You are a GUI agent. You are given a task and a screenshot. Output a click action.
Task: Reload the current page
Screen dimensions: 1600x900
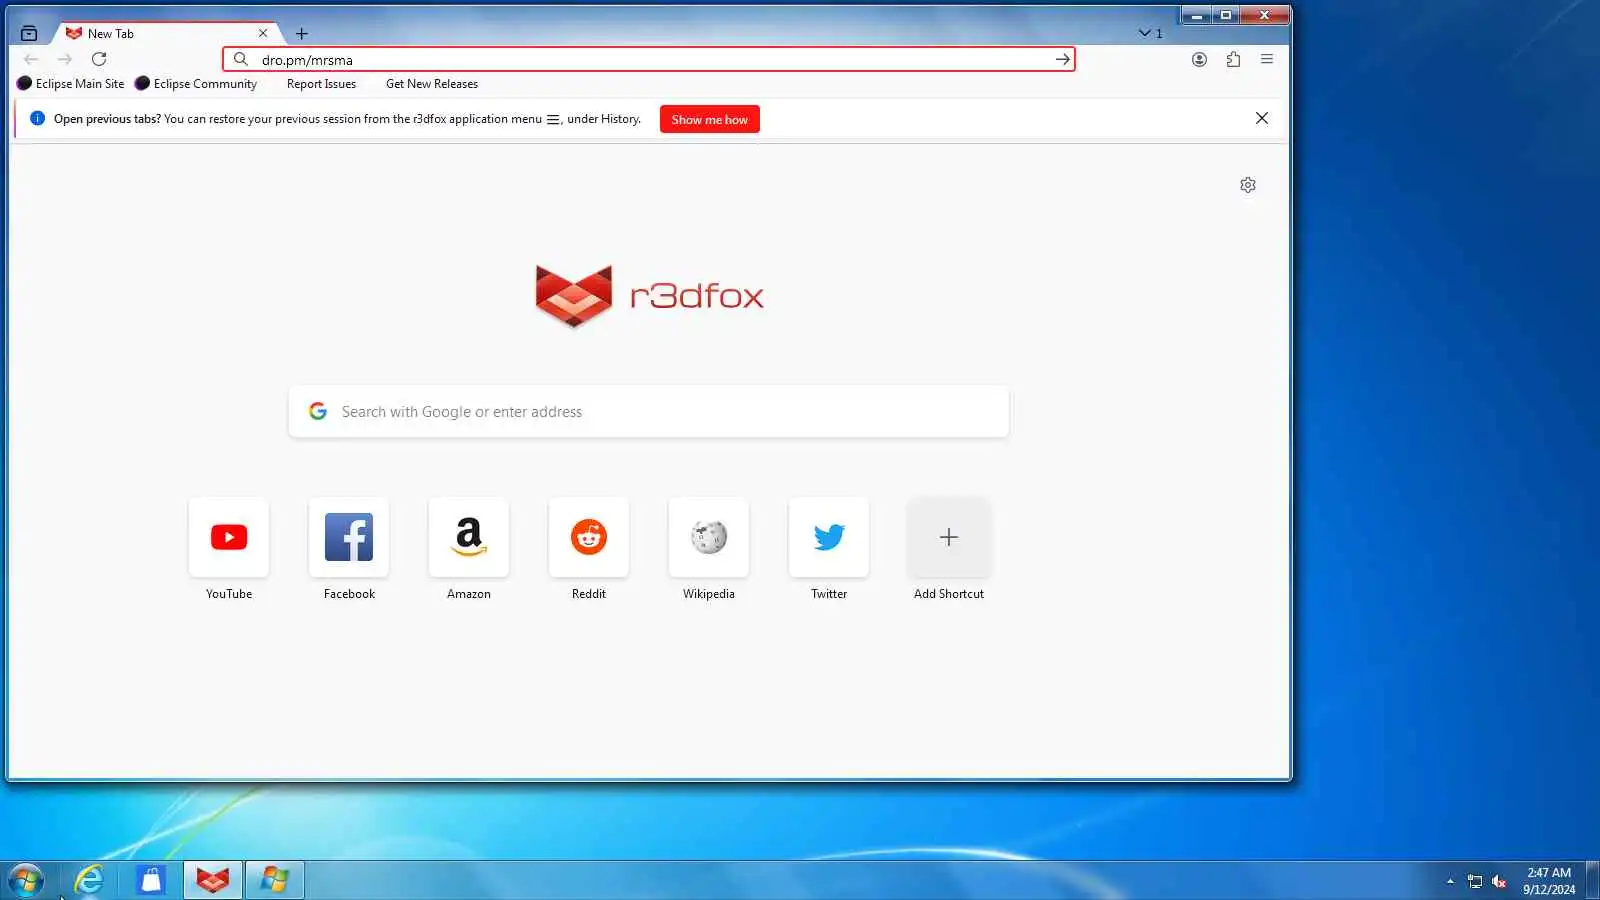(99, 59)
